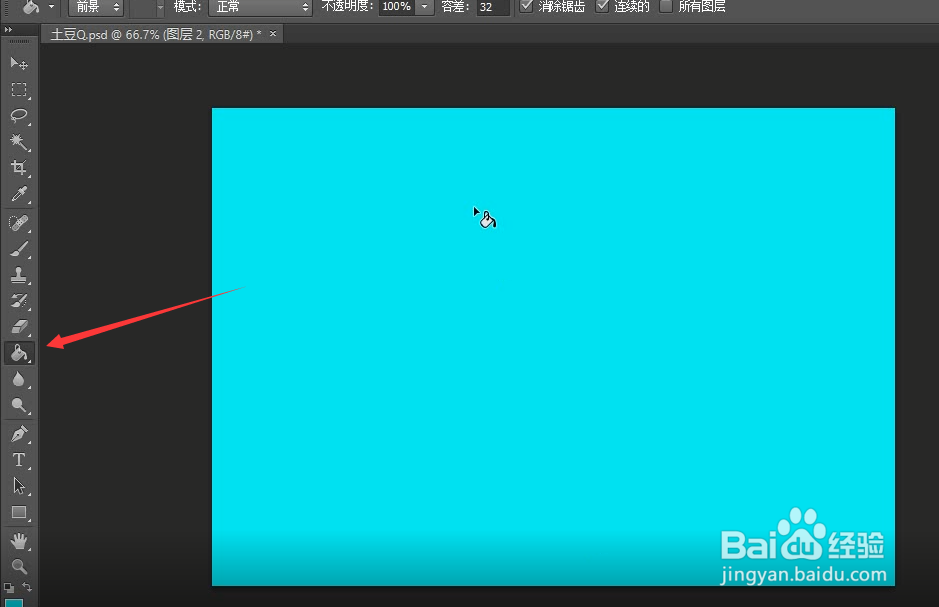This screenshot has height=607, width=939.
Task: Select the Dodge tool
Action: pyautogui.click(x=19, y=406)
